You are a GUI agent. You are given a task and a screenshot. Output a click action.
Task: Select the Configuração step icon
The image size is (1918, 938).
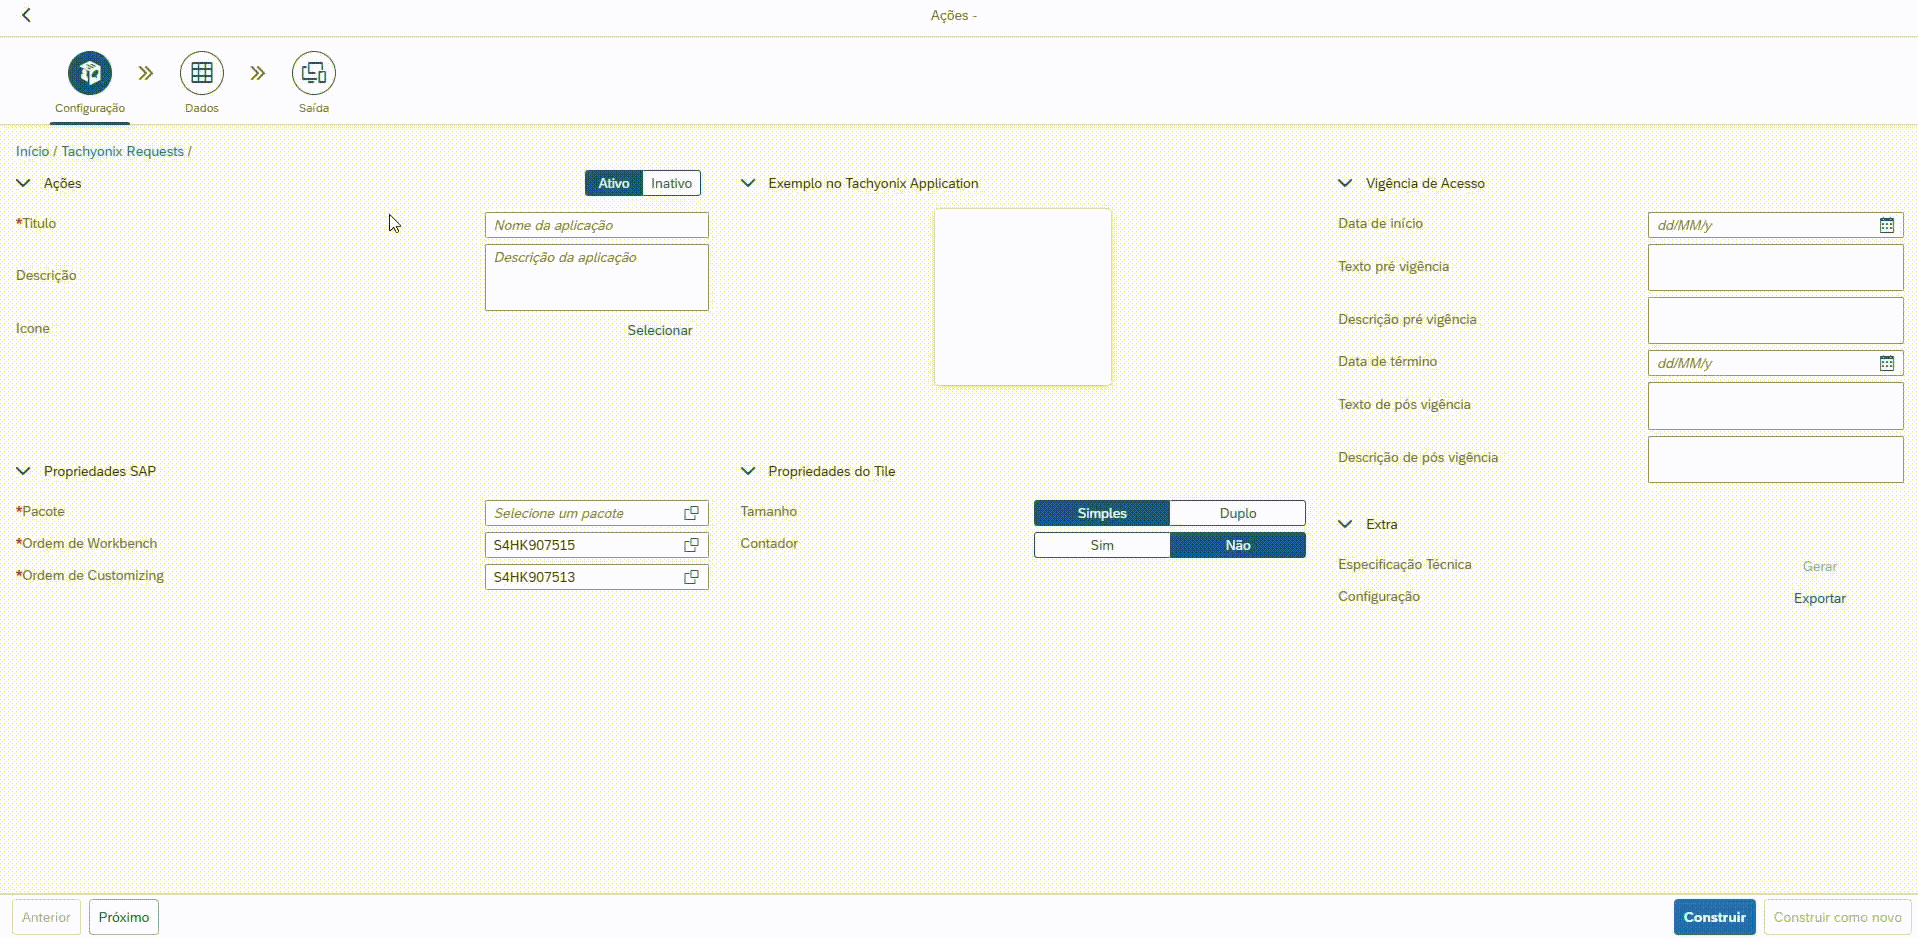pyautogui.click(x=90, y=73)
